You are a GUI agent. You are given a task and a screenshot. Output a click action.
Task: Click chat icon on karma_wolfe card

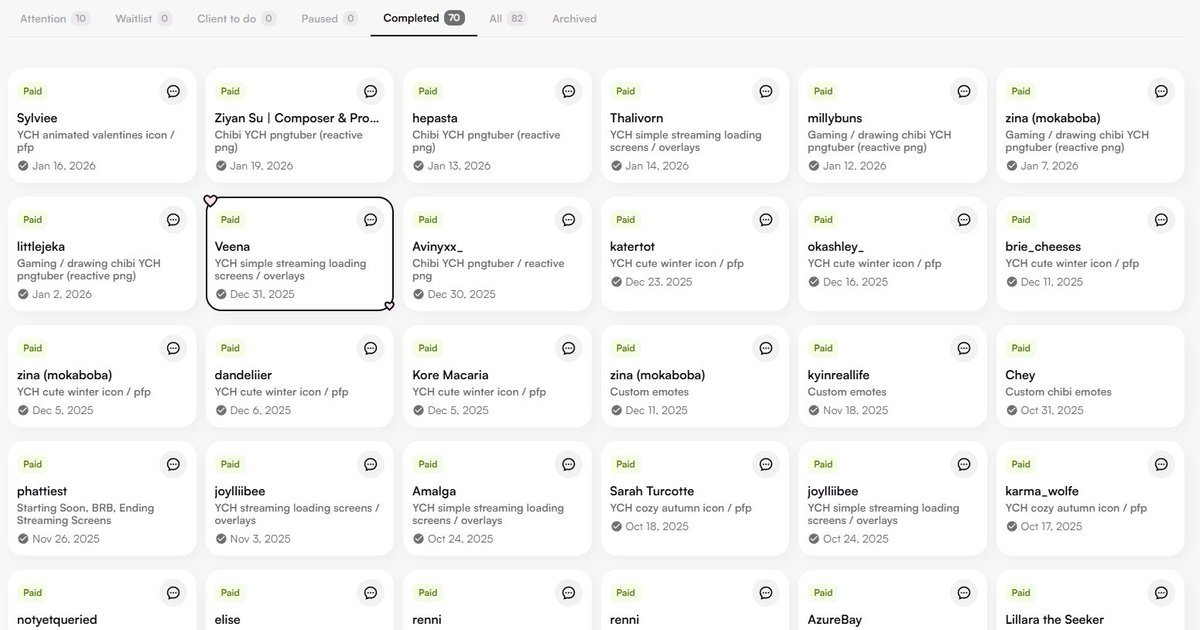coord(1161,464)
